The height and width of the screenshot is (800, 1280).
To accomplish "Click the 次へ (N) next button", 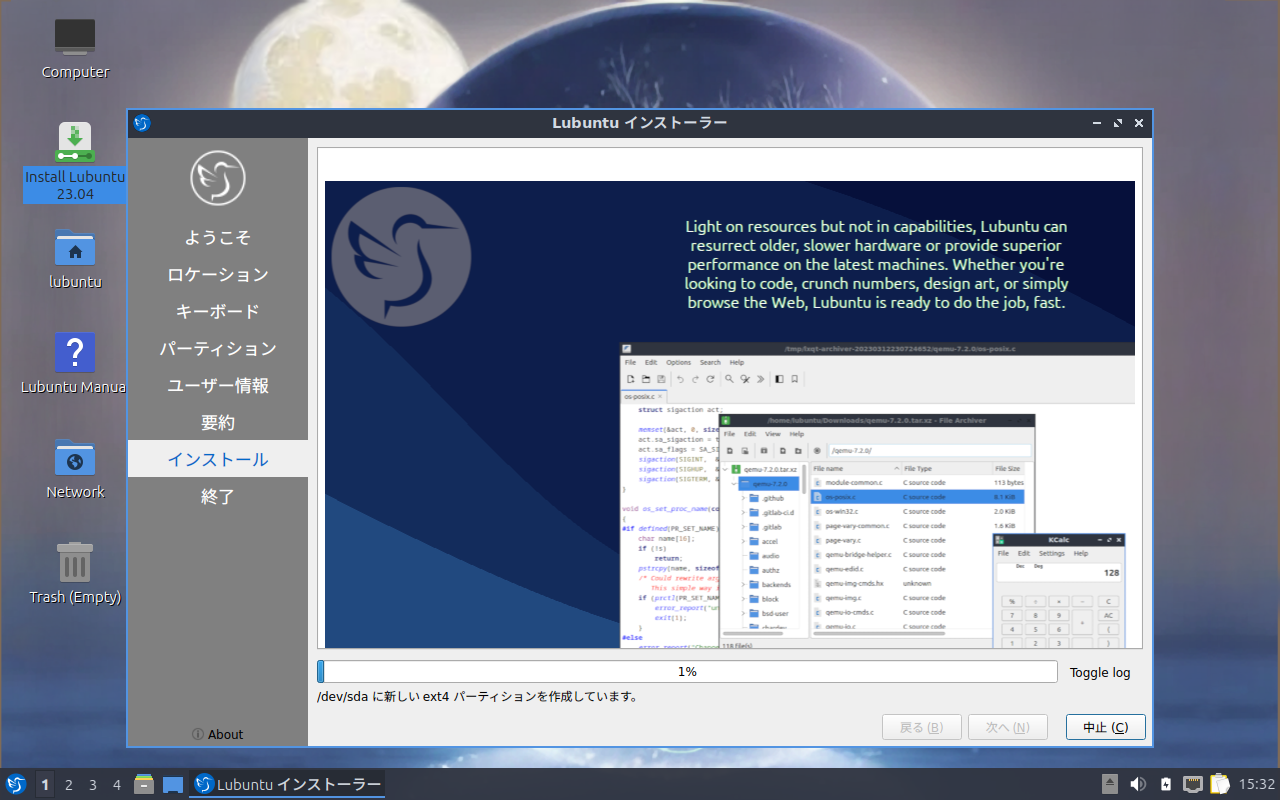I will (1007, 727).
